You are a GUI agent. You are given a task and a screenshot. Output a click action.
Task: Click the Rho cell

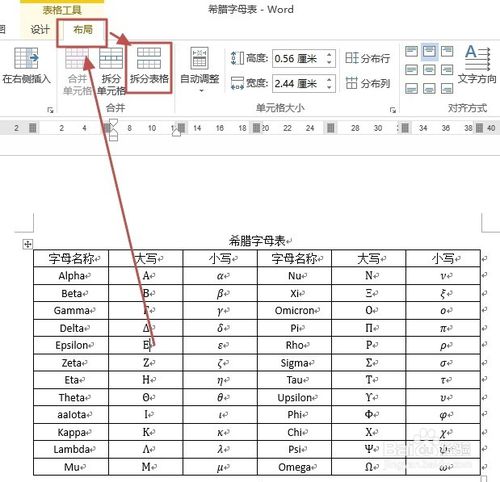(x=295, y=346)
